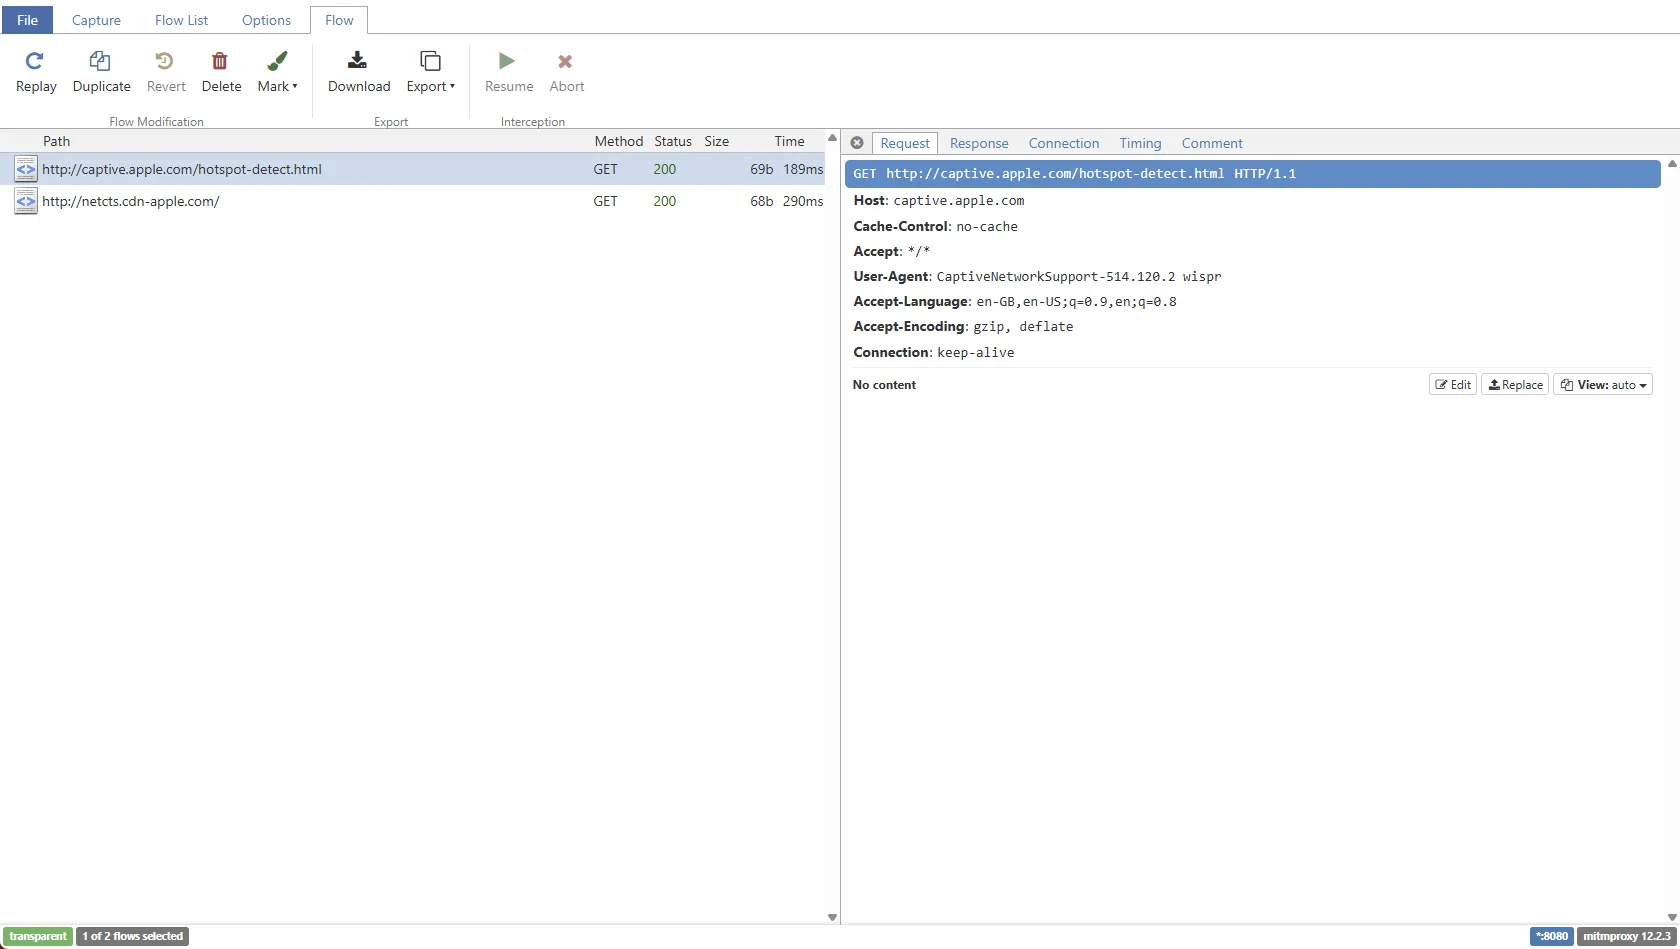
Task: Select the http://netcts.cdn-apple.com/ flow
Action: point(412,201)
